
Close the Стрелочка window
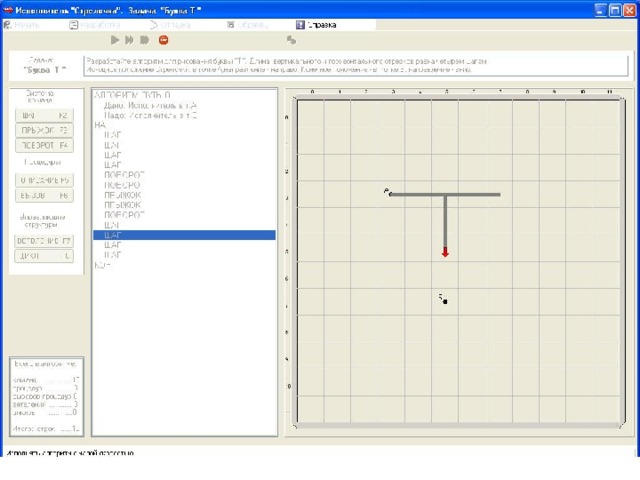629,10
